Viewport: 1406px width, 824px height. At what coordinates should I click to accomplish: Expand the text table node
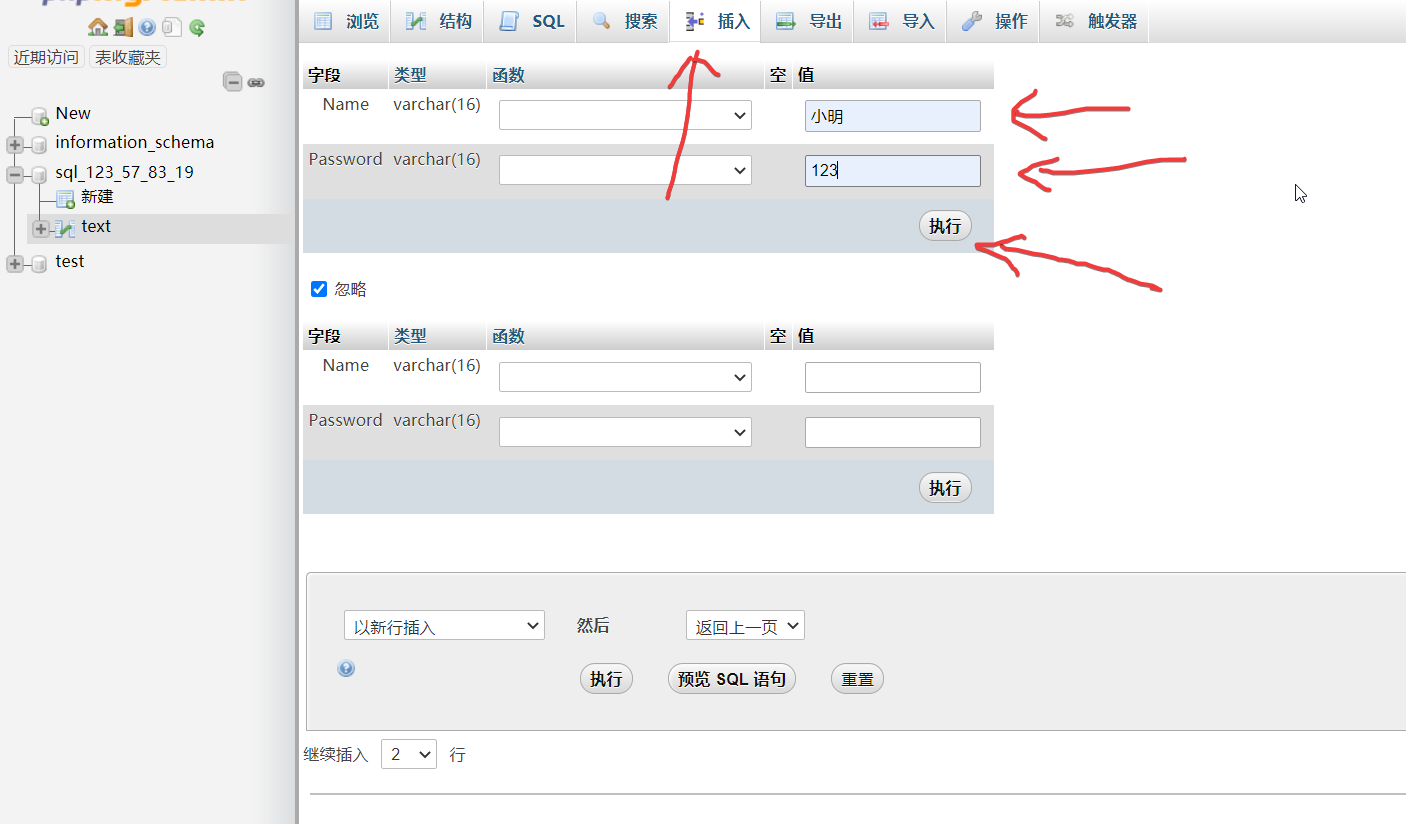tap(41, 228)
